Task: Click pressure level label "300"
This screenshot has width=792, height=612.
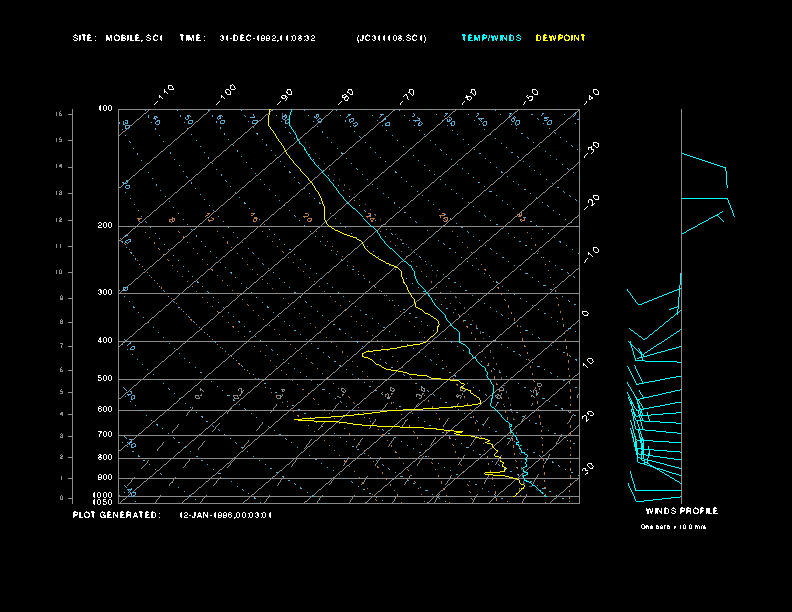Action: (x=105, y=292)
